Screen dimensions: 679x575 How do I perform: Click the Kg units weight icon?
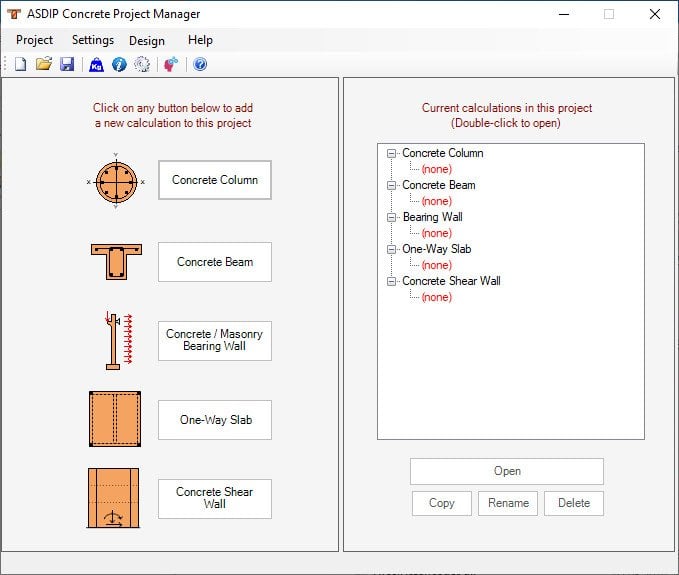click(96, 65)
